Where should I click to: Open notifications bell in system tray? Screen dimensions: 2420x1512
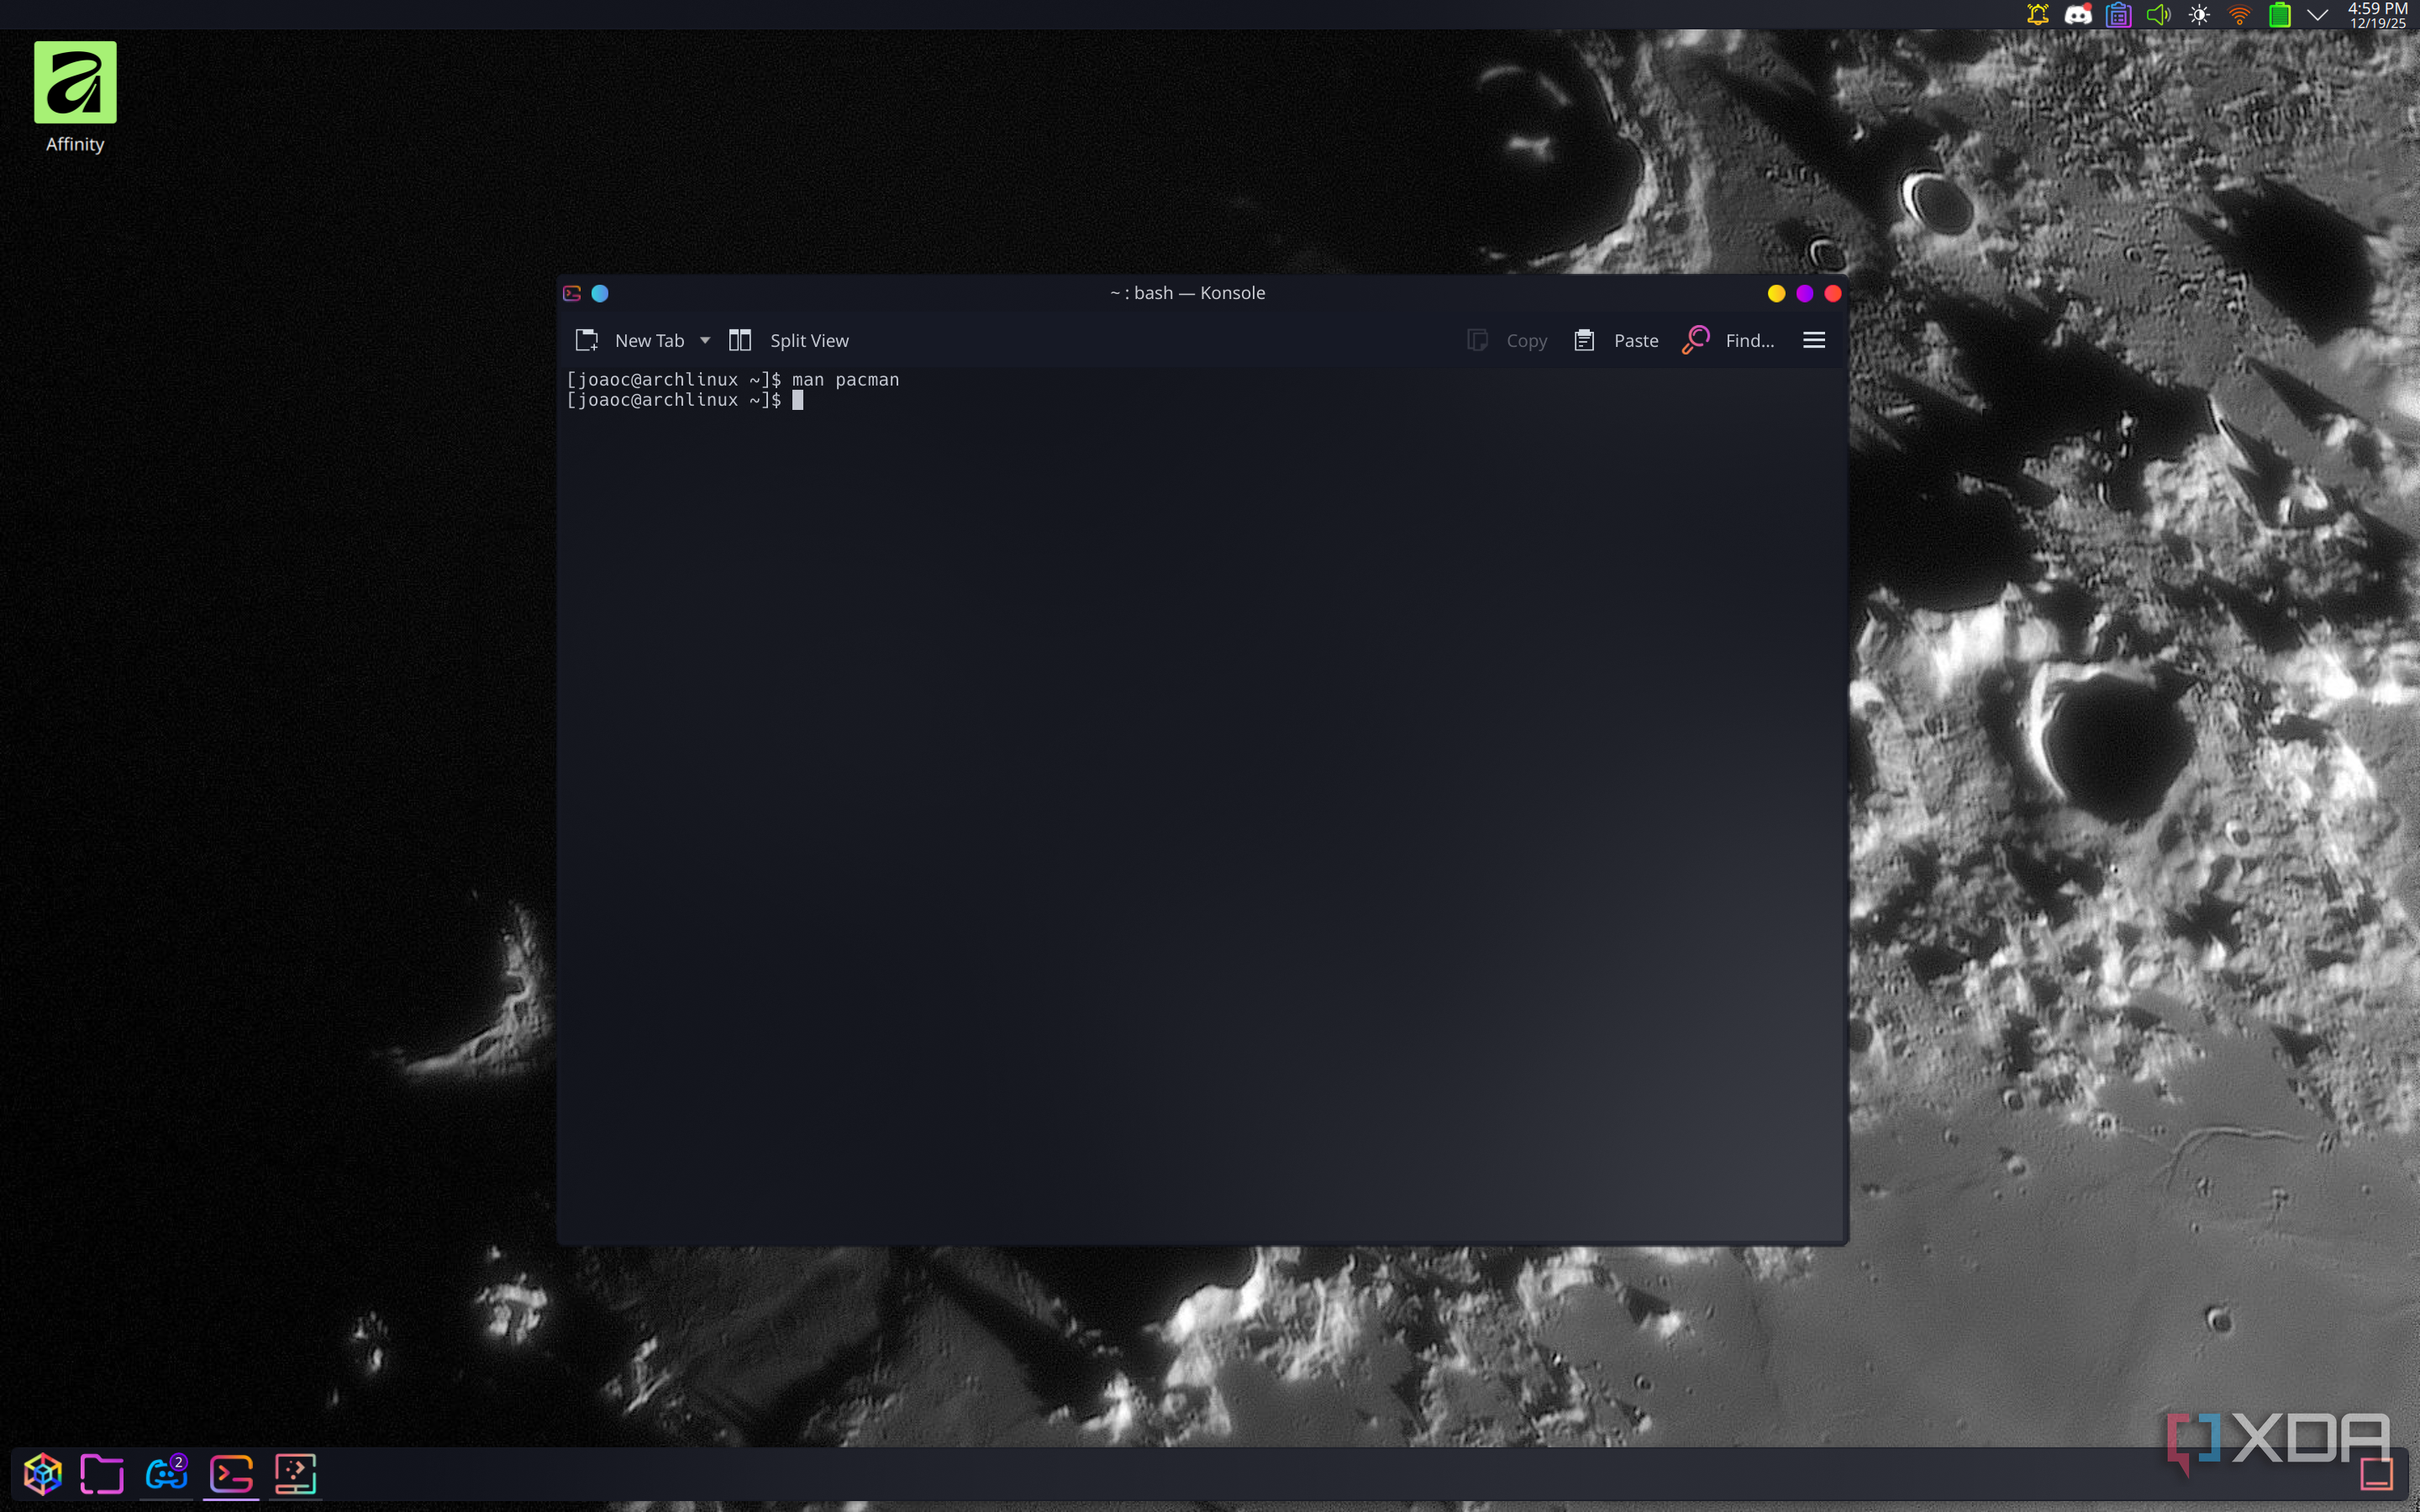click(x=2037, y=15)
